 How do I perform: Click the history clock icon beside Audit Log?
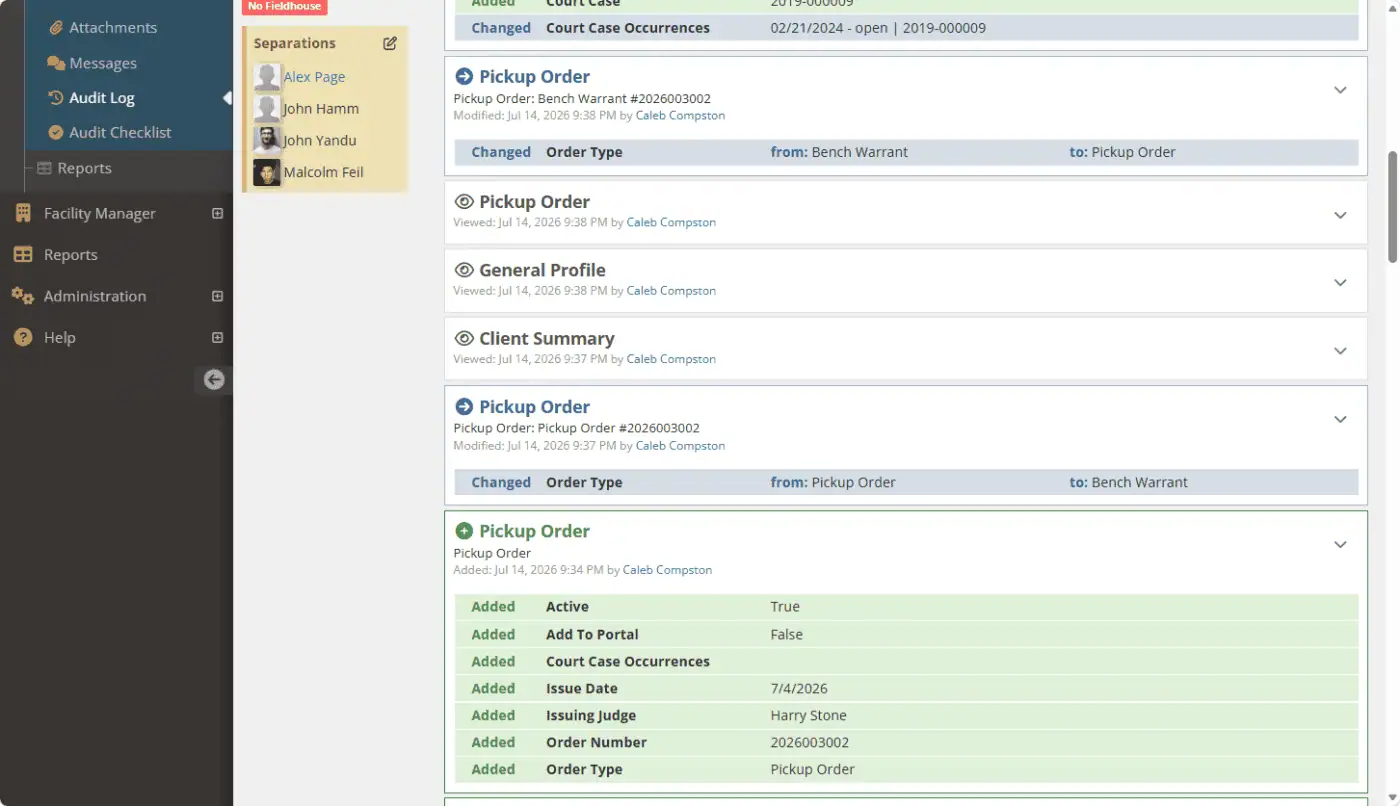[x=56, y=98]
